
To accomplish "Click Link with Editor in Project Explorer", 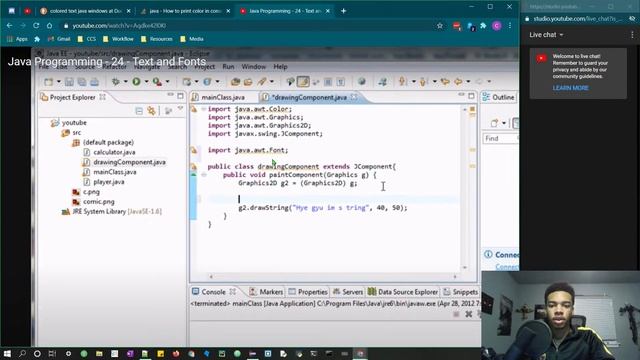I will click(x=151, y=111).
